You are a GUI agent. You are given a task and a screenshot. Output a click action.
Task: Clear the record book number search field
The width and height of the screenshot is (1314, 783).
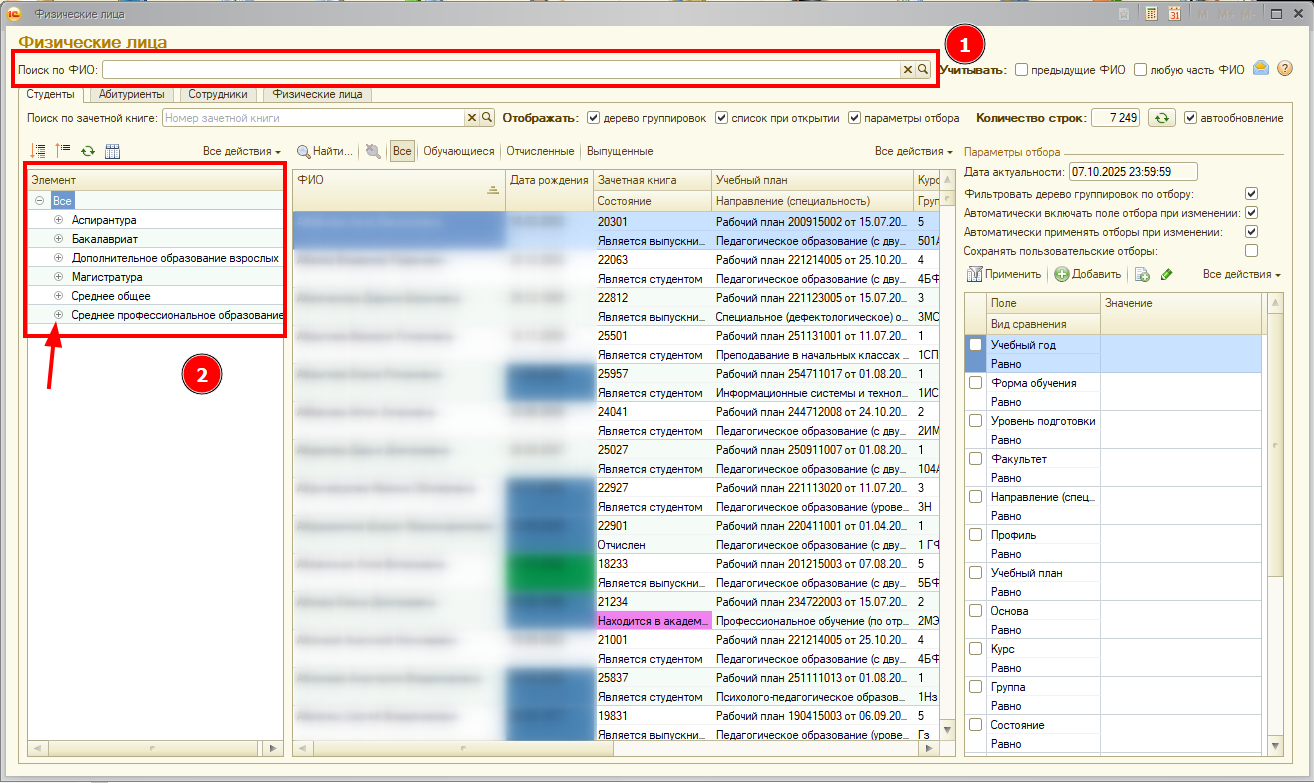click(x=472, y=118)
